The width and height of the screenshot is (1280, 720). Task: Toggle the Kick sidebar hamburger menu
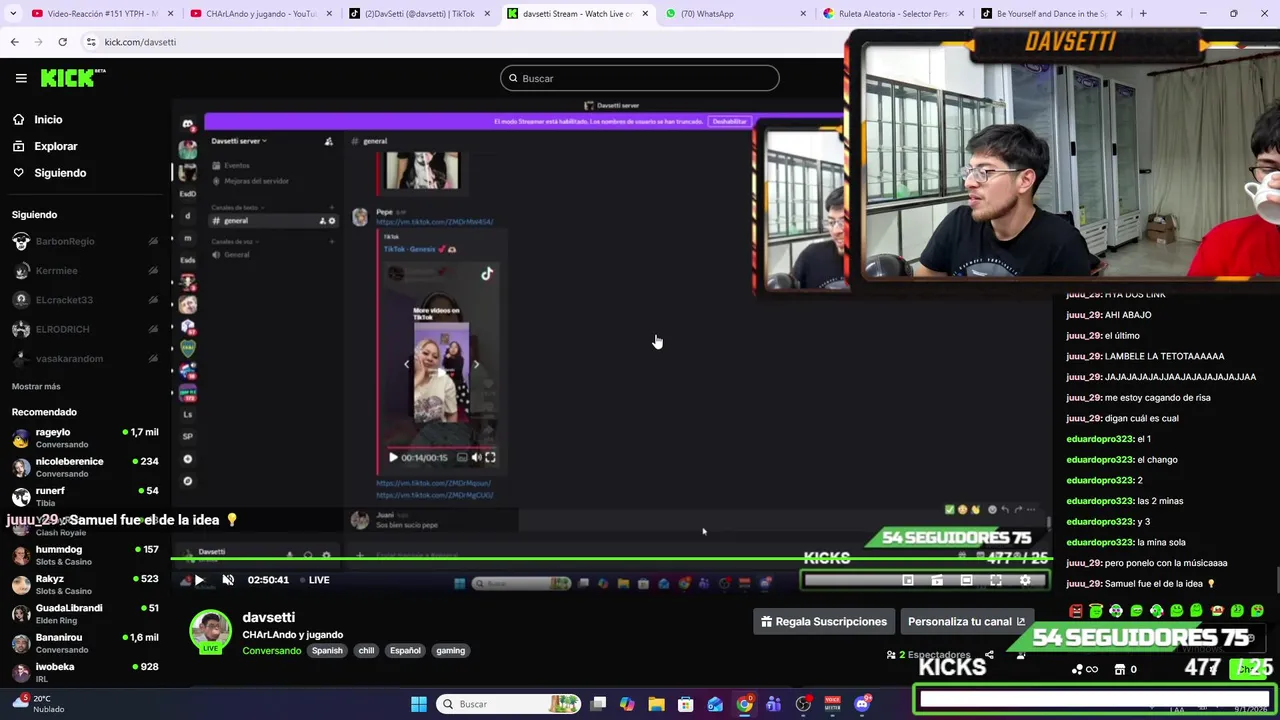coord(21,78)
